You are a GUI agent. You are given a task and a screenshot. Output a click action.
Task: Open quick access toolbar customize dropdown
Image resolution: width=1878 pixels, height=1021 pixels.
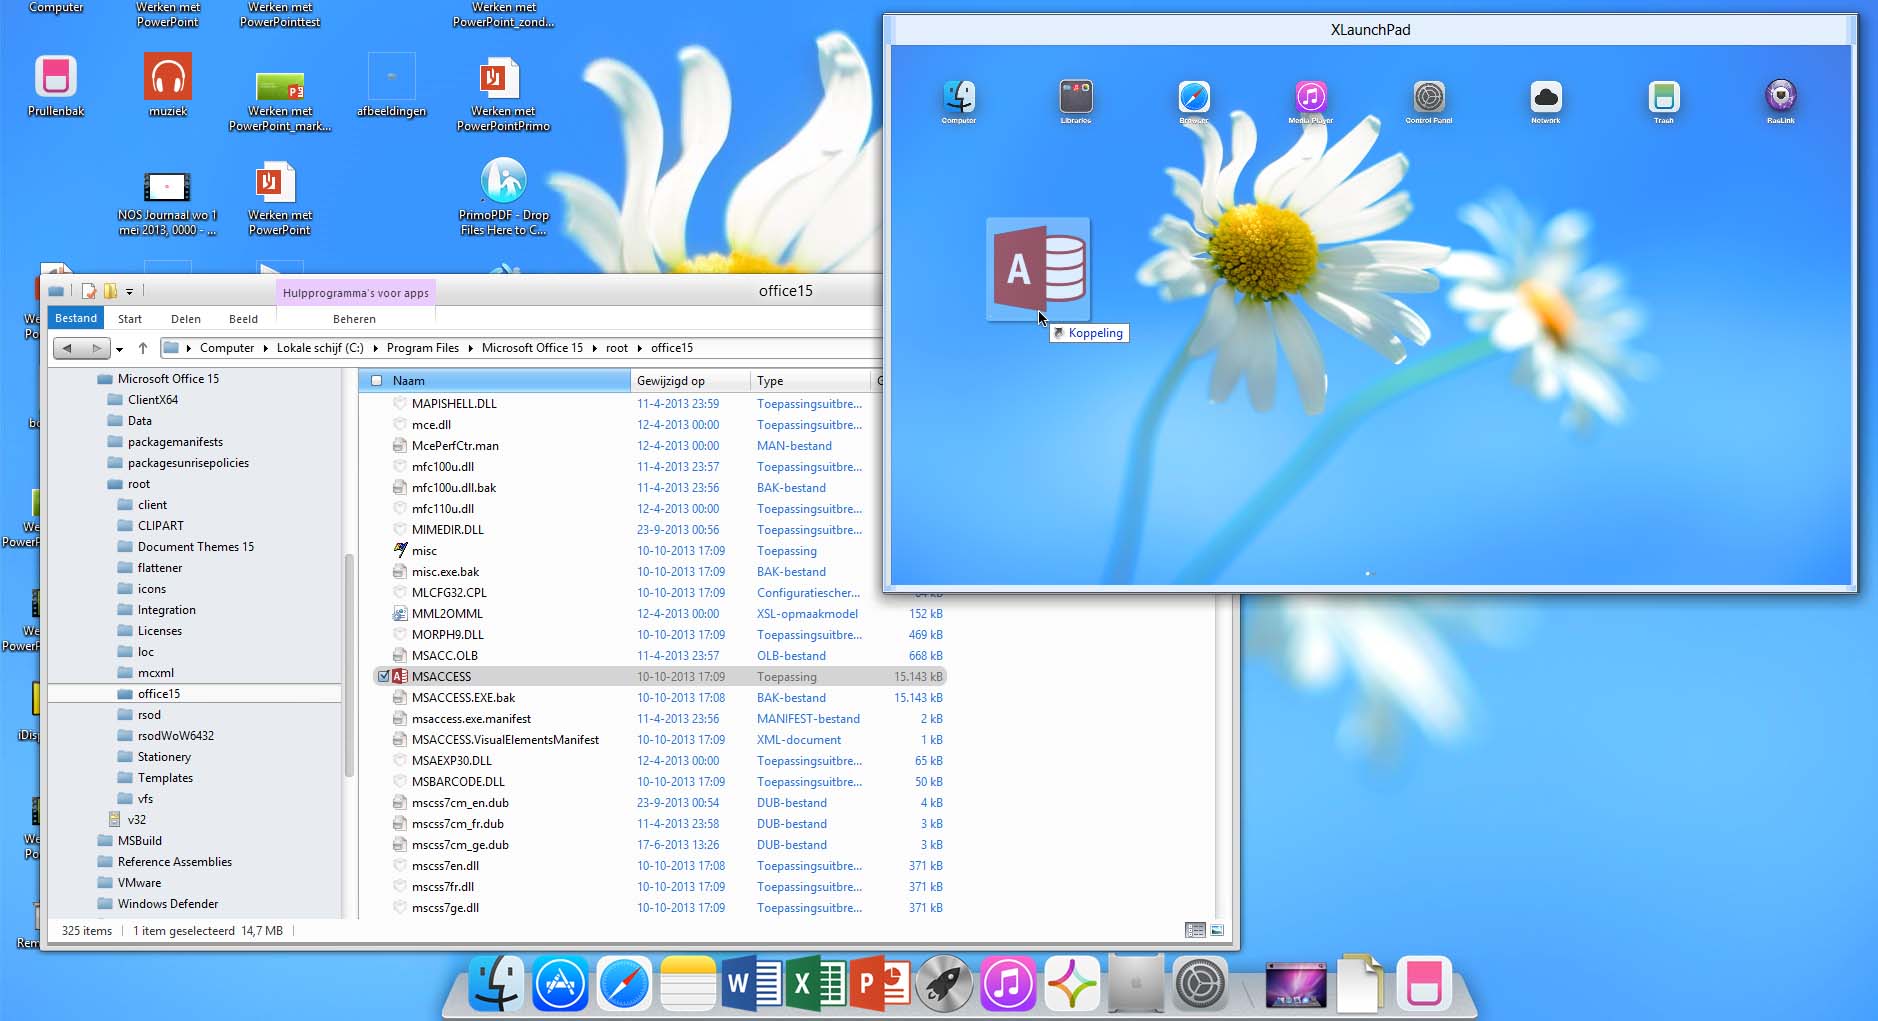point(129,292)
